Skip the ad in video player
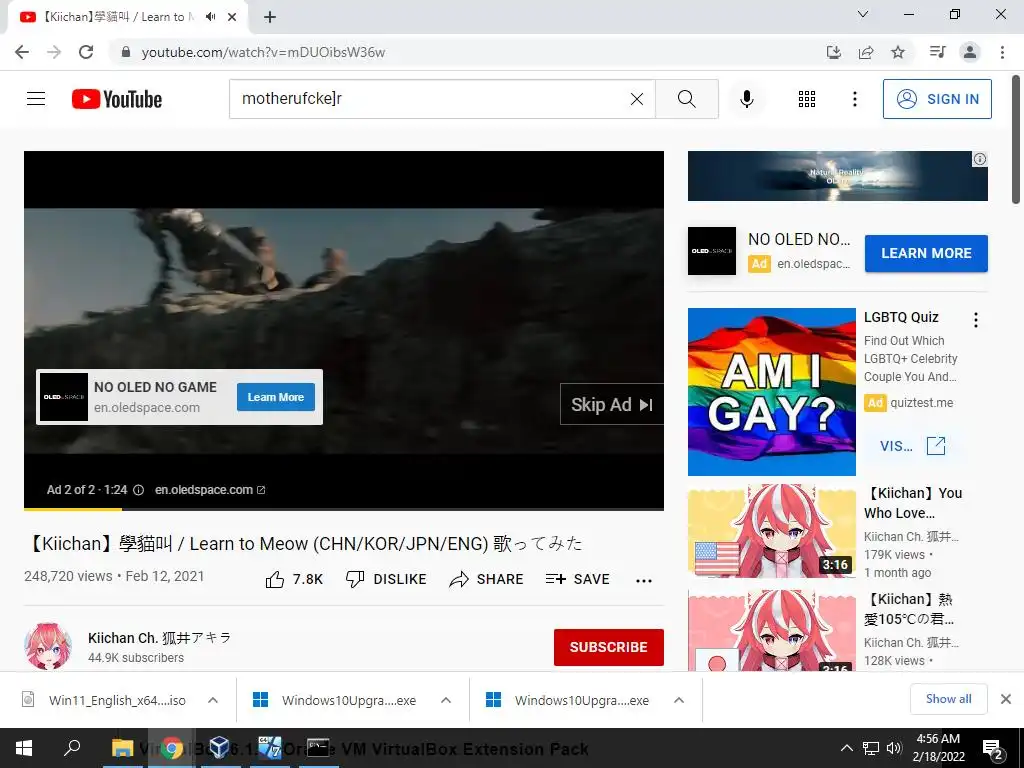Image resolution: width=1024 pixels, height=768 pixels. pos(611,405)
